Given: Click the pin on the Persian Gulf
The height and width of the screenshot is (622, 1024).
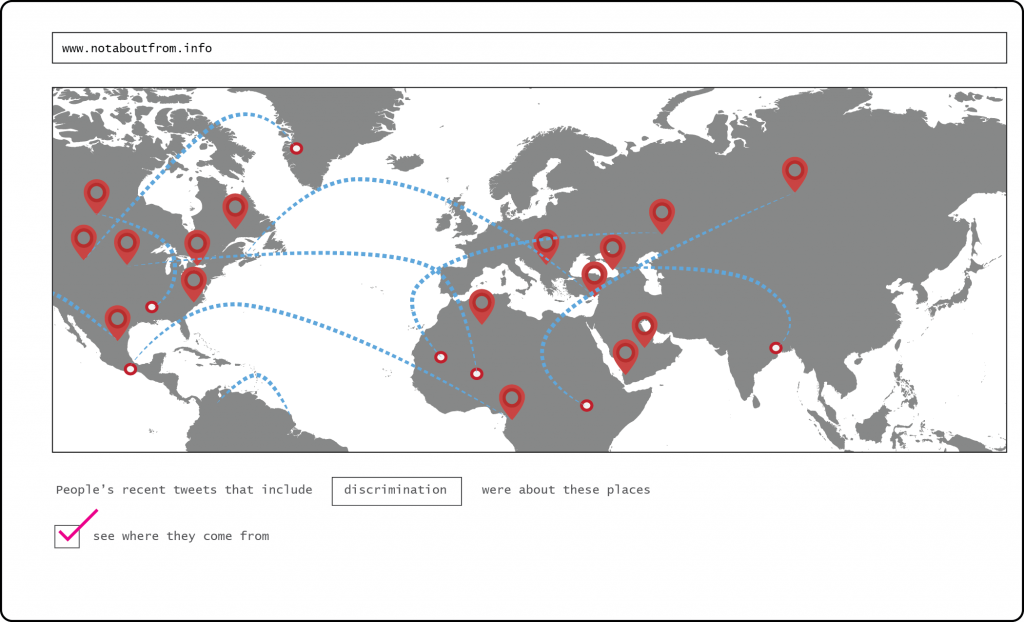Looking at the screenshot, I should (645, 328).
